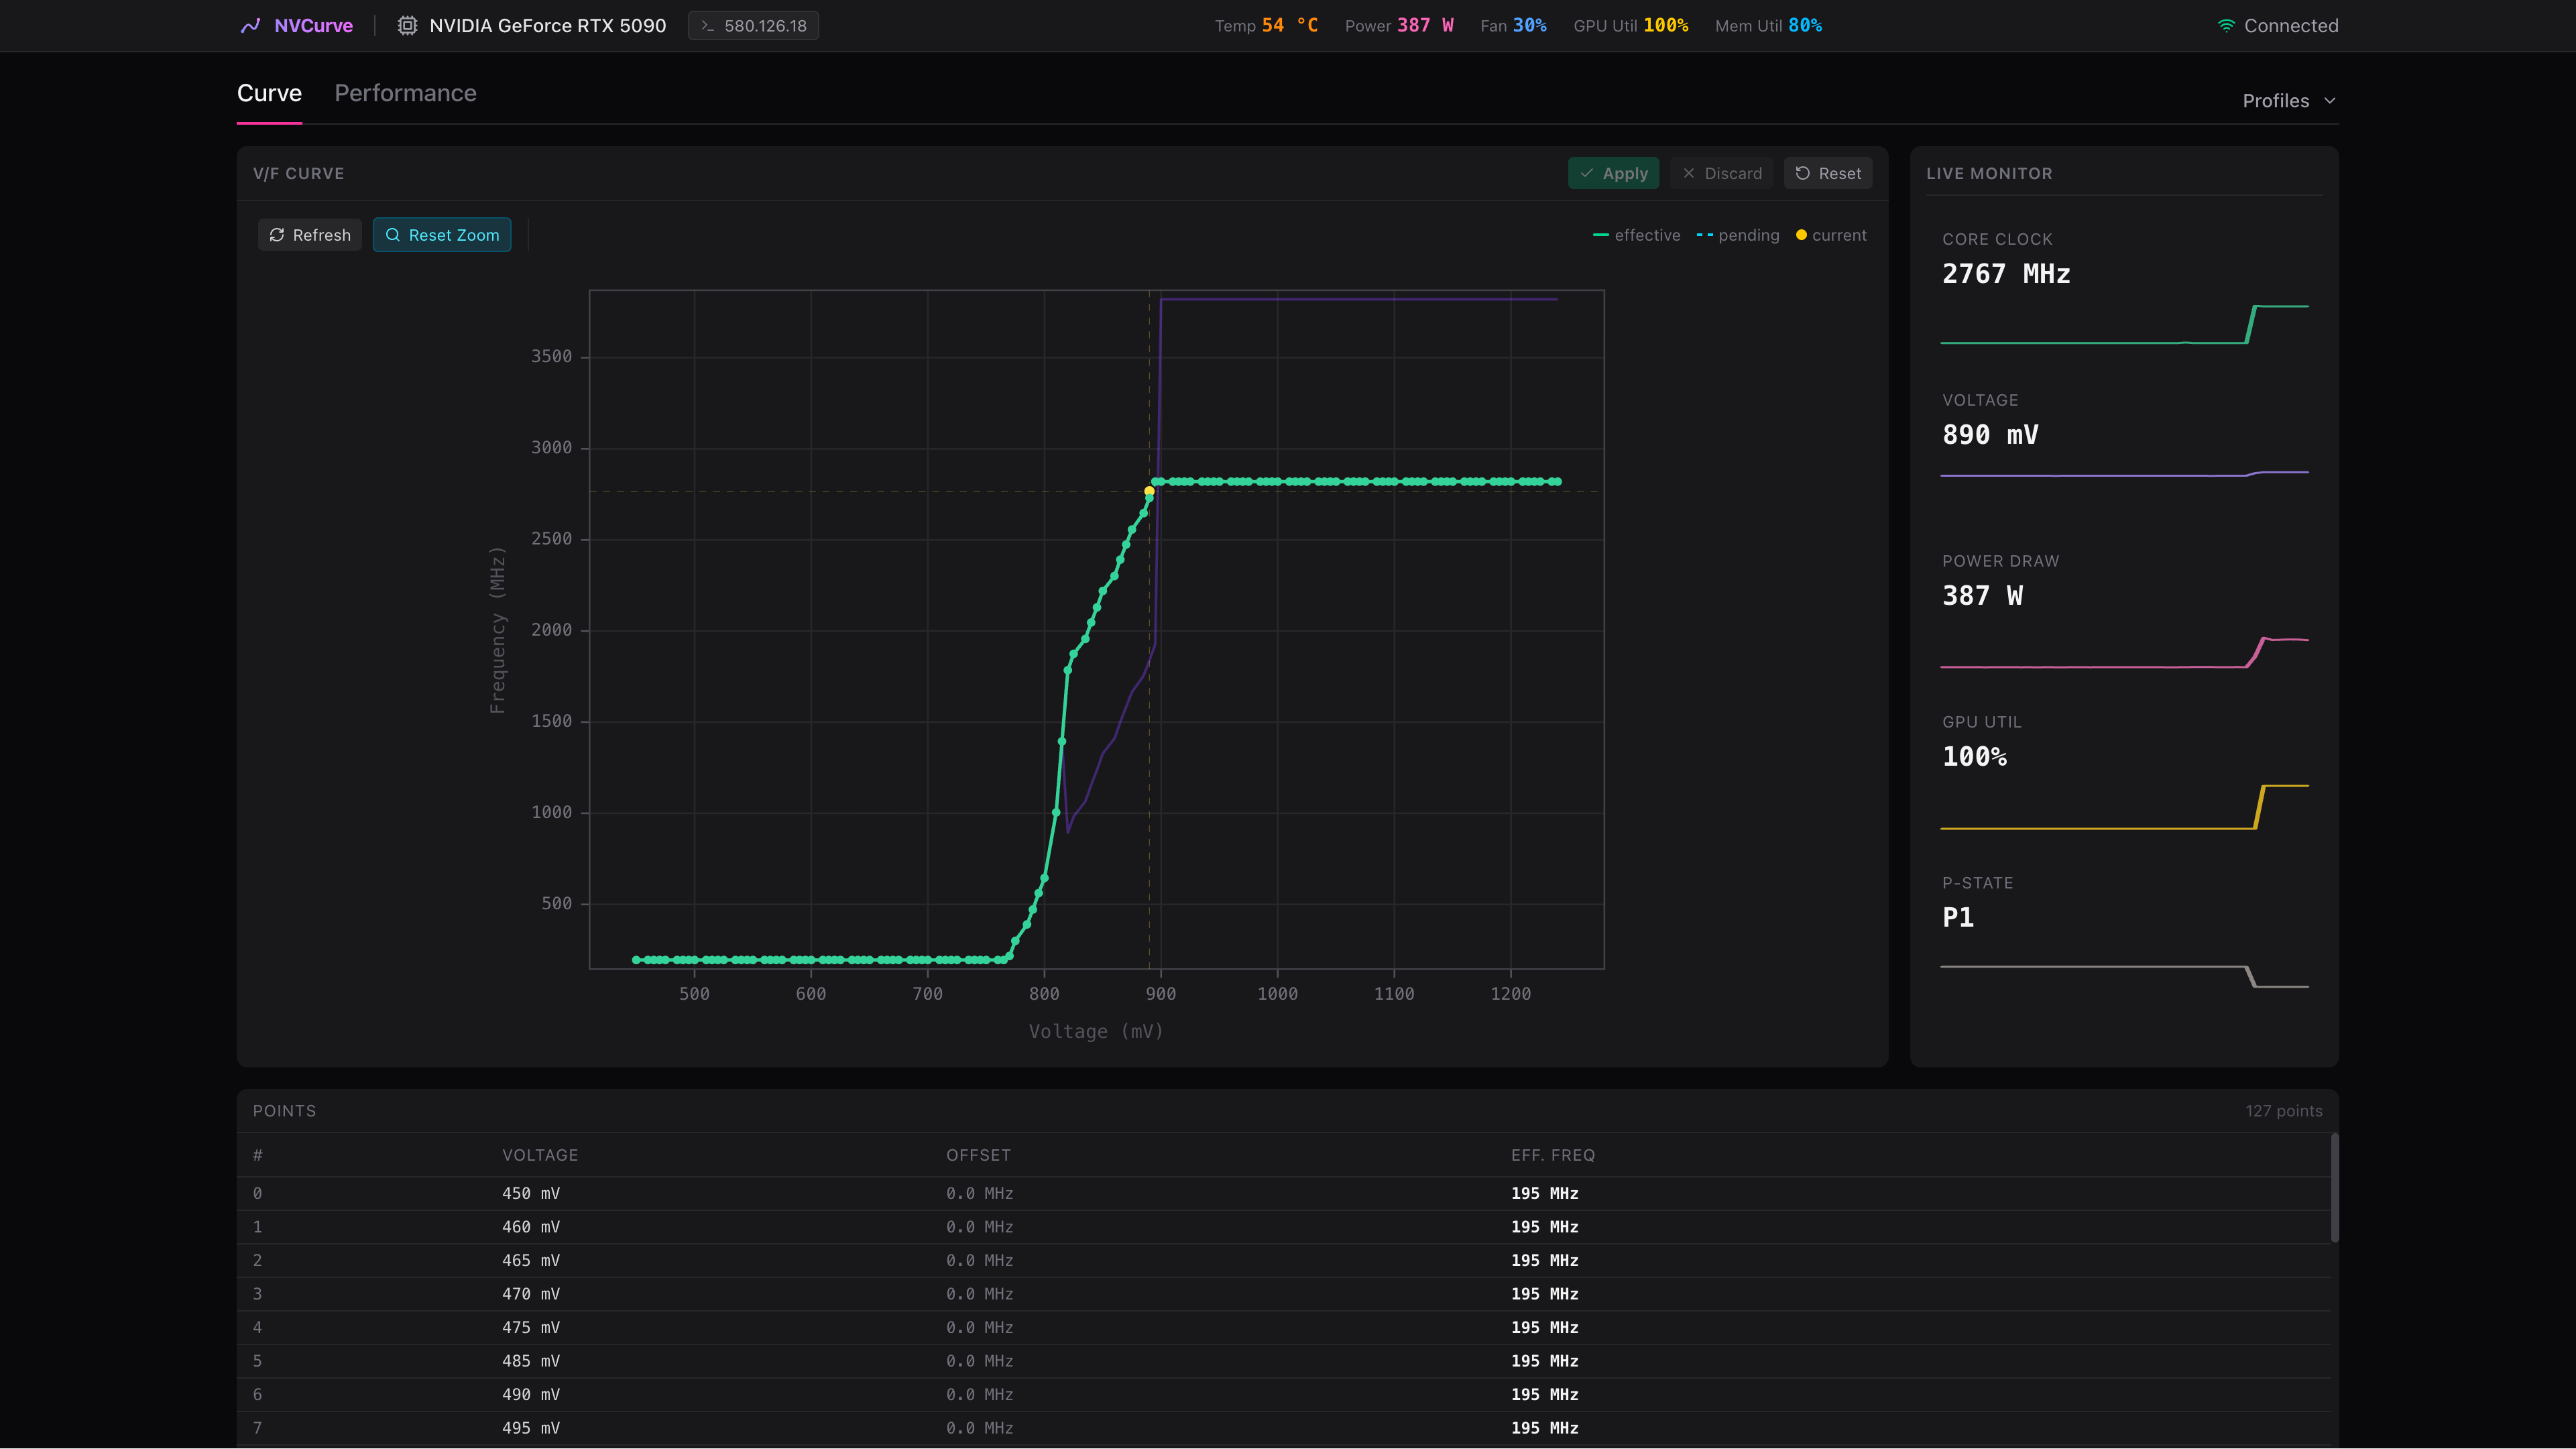This screenshot has width=2576, height=1449.
Task: Click the circular arrow icon on Reset
Action: click(1802, 174)
